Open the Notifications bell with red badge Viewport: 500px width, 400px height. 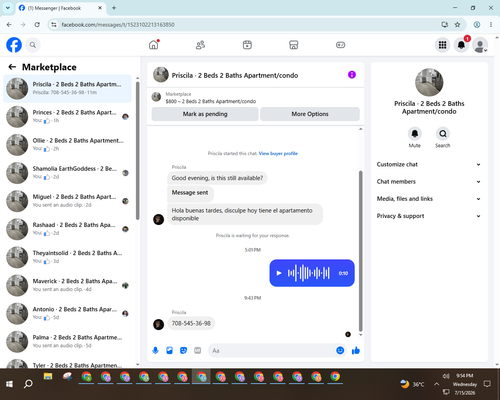click(x=461, y=45)
